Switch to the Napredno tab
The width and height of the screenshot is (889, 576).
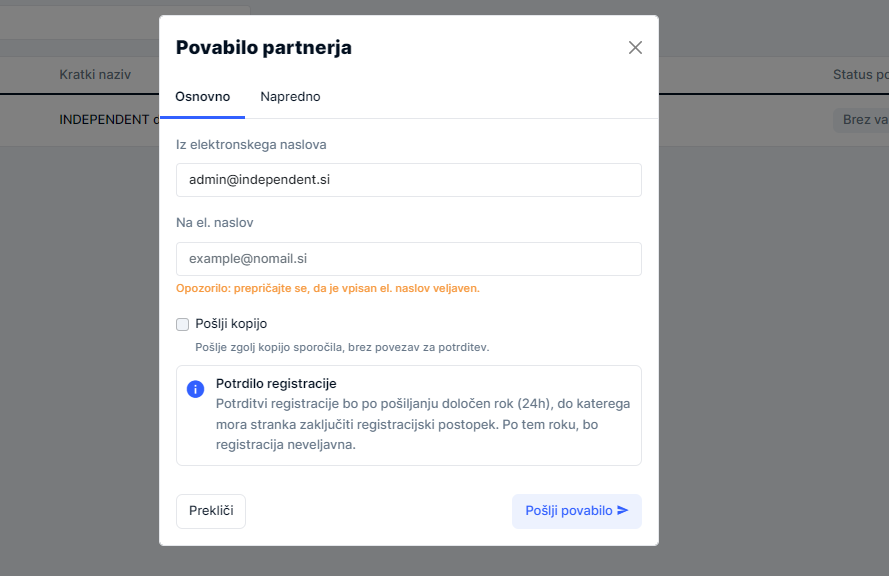(x=290, y=97)
